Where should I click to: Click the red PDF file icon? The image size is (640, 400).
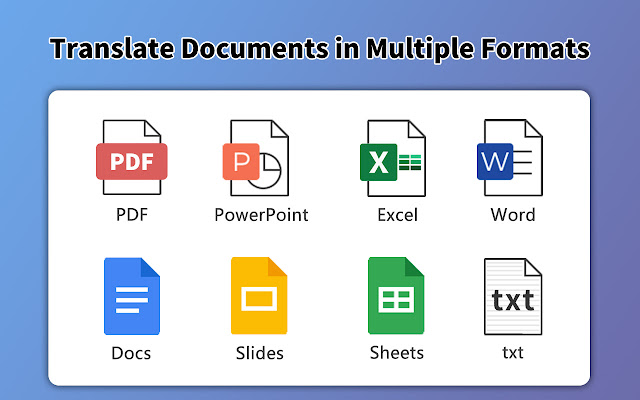(131, 158)
